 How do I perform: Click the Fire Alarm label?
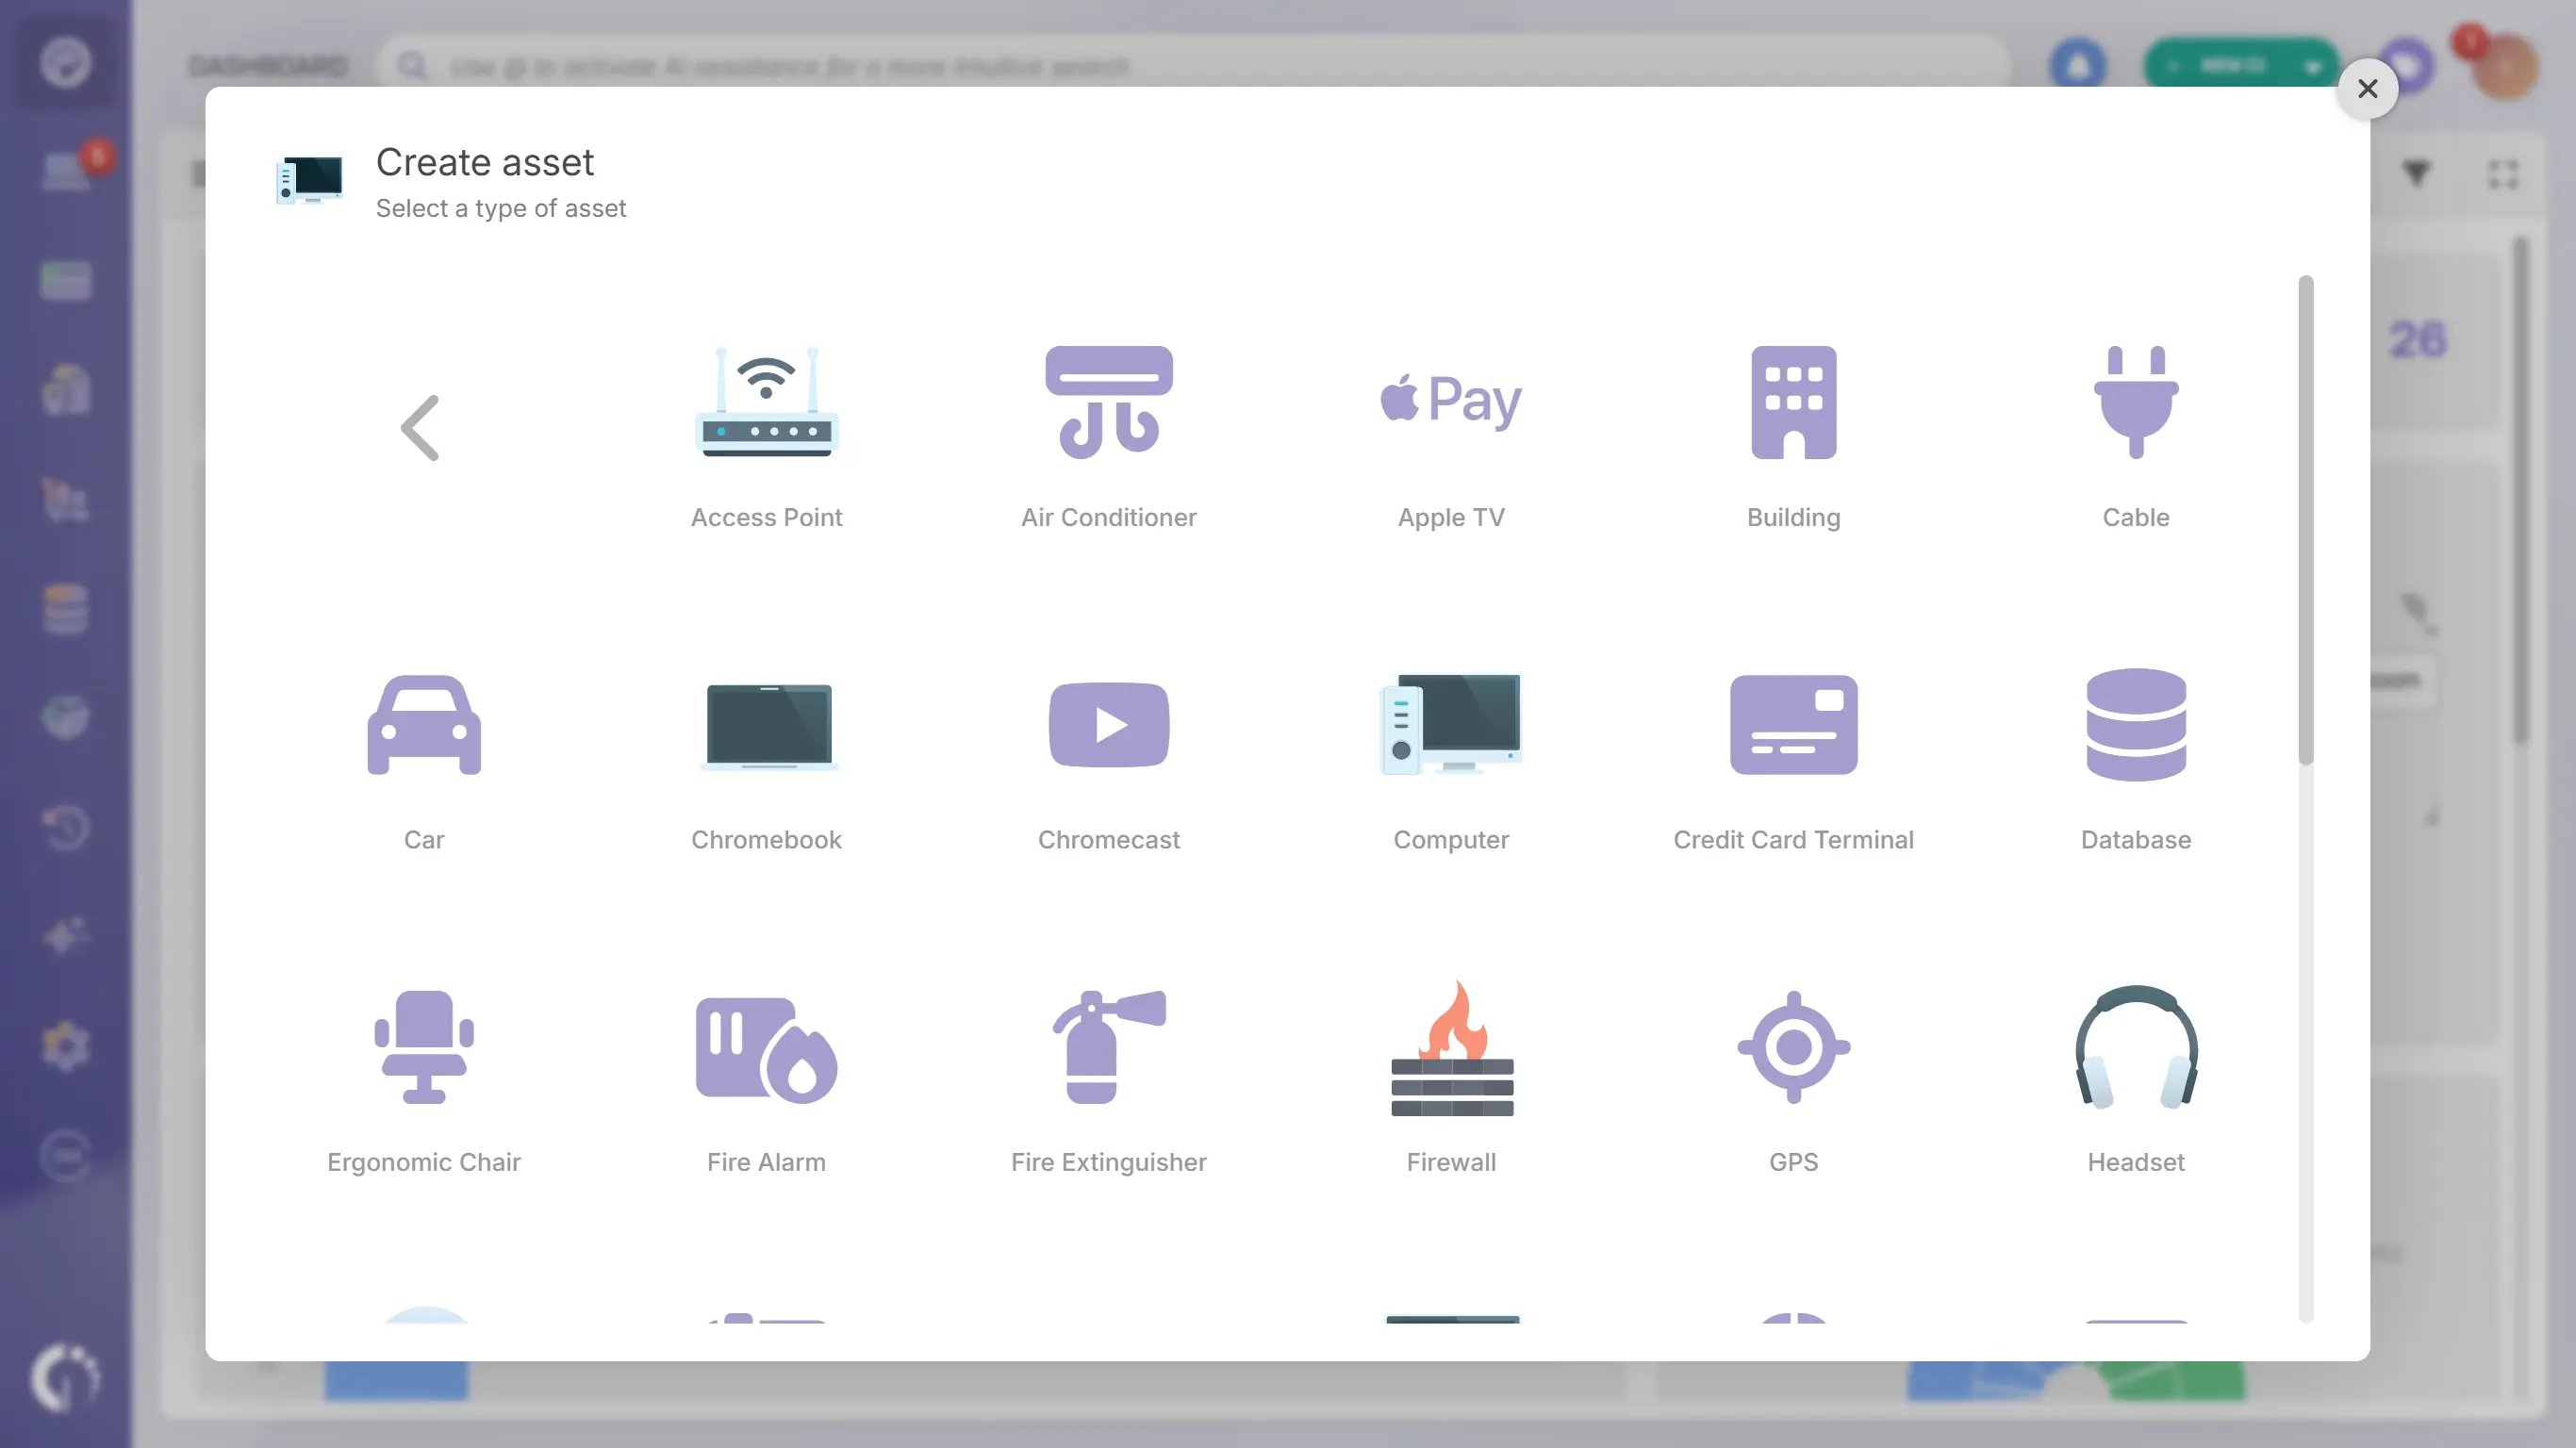click(x=766, y=1162)
